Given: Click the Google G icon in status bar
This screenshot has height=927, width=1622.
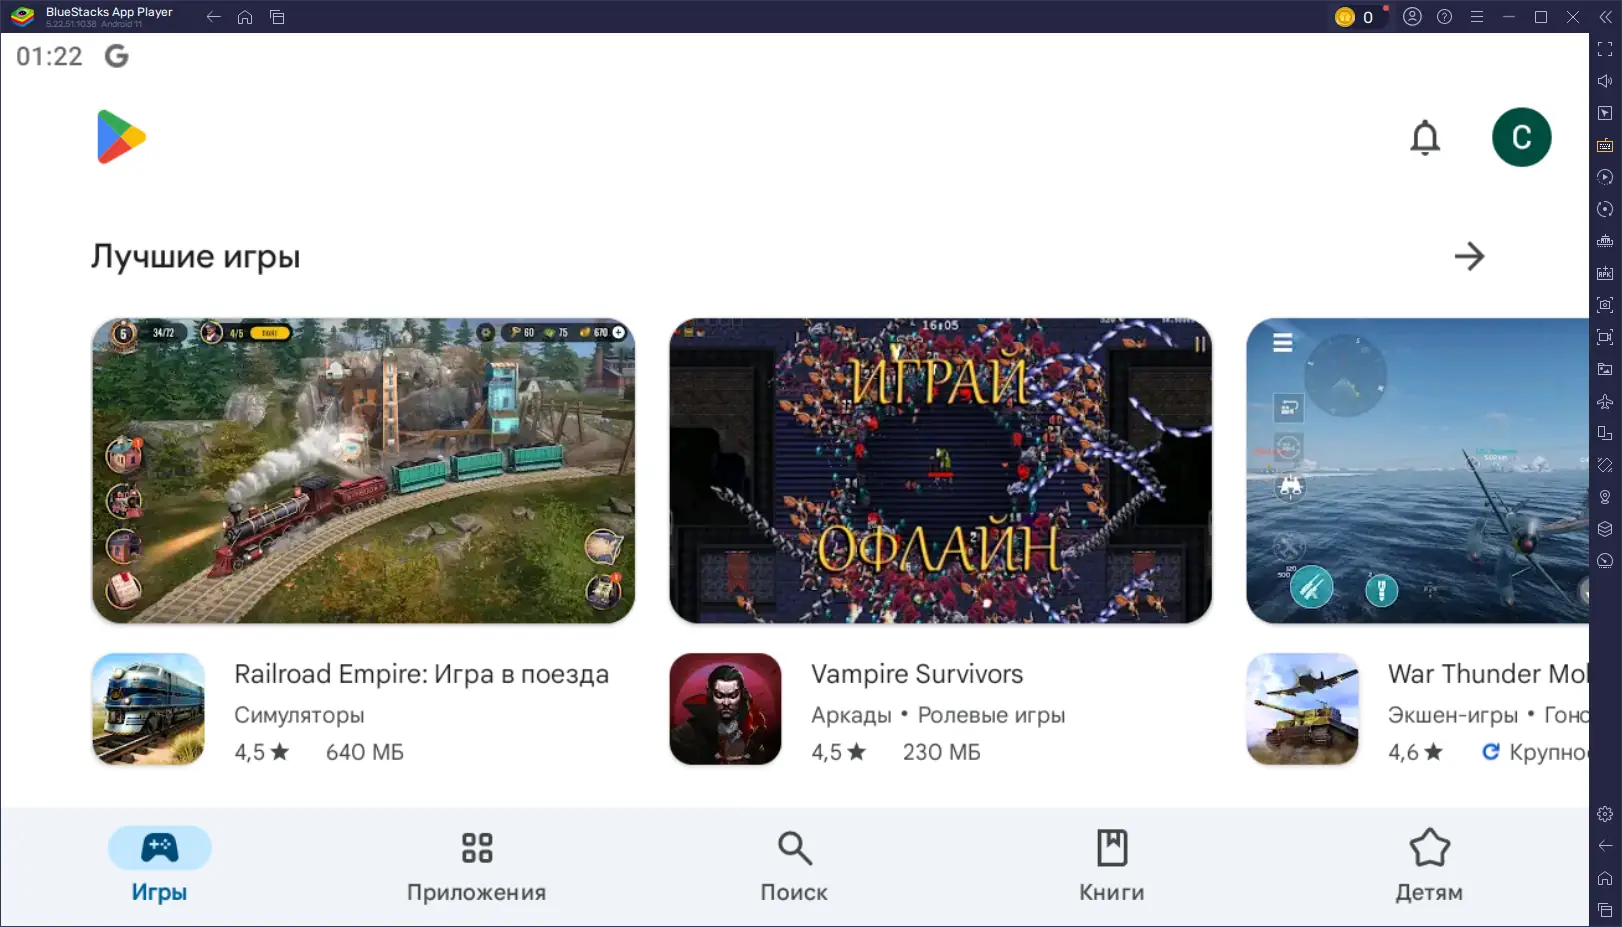Looking at the screenshot, I should tap(117, 56).
